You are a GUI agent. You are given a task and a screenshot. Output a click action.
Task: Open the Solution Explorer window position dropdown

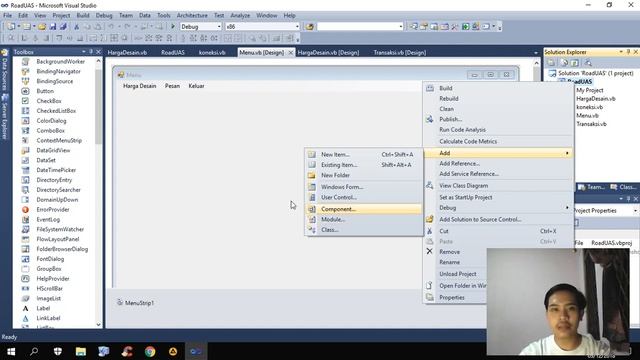pos(621,52)
